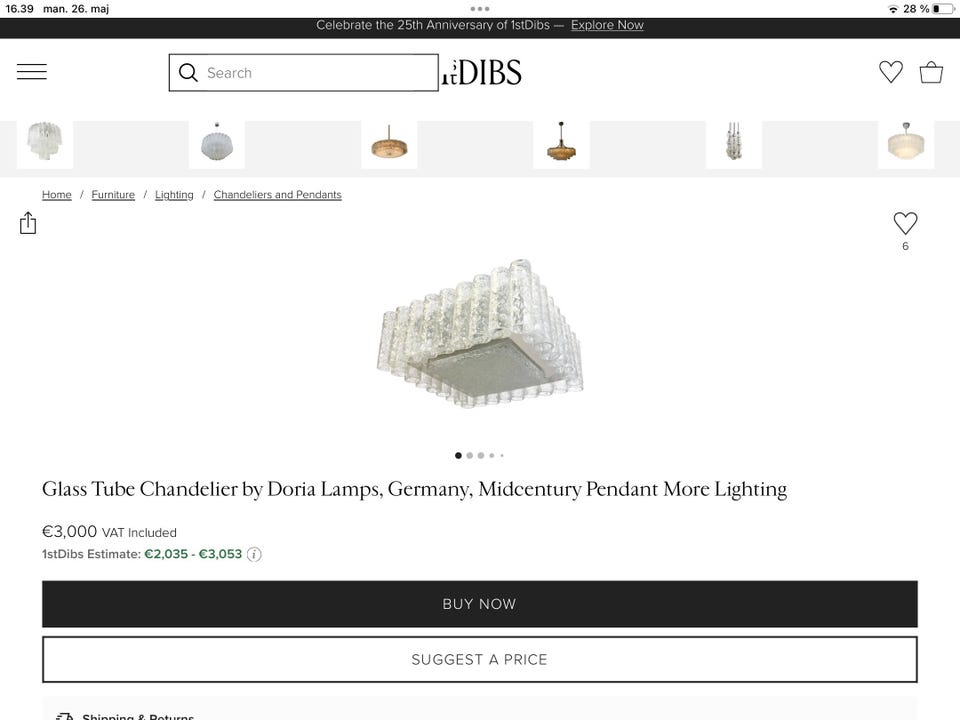The image size is (960, 720).
Task: Focus the Search input field
Action: [x=304, y=72]
